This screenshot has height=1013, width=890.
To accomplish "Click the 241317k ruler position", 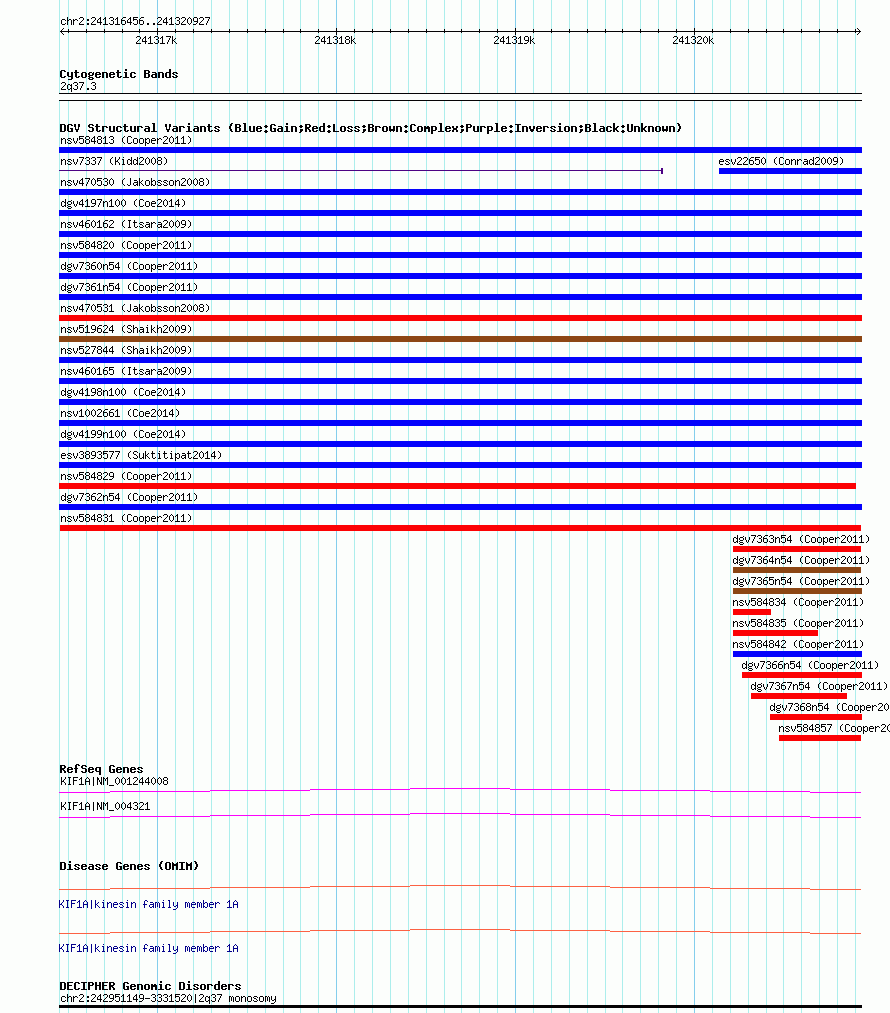I will [x=156, y=40].
